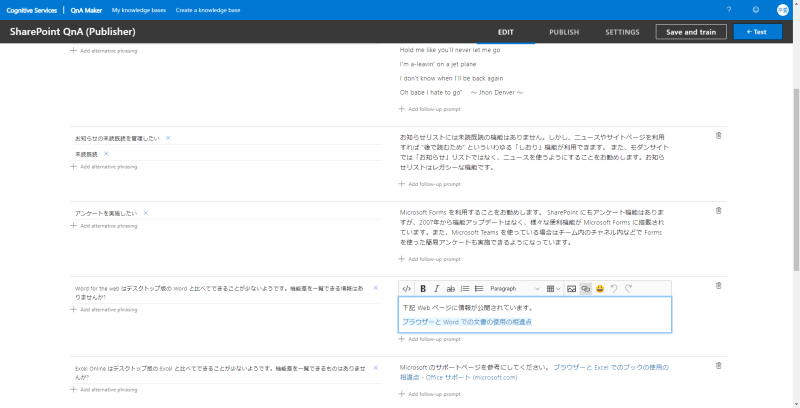This screenshot has height=408, width=800.
Task: Apply strikethrough formatting in answer editor
Action: 451,289
